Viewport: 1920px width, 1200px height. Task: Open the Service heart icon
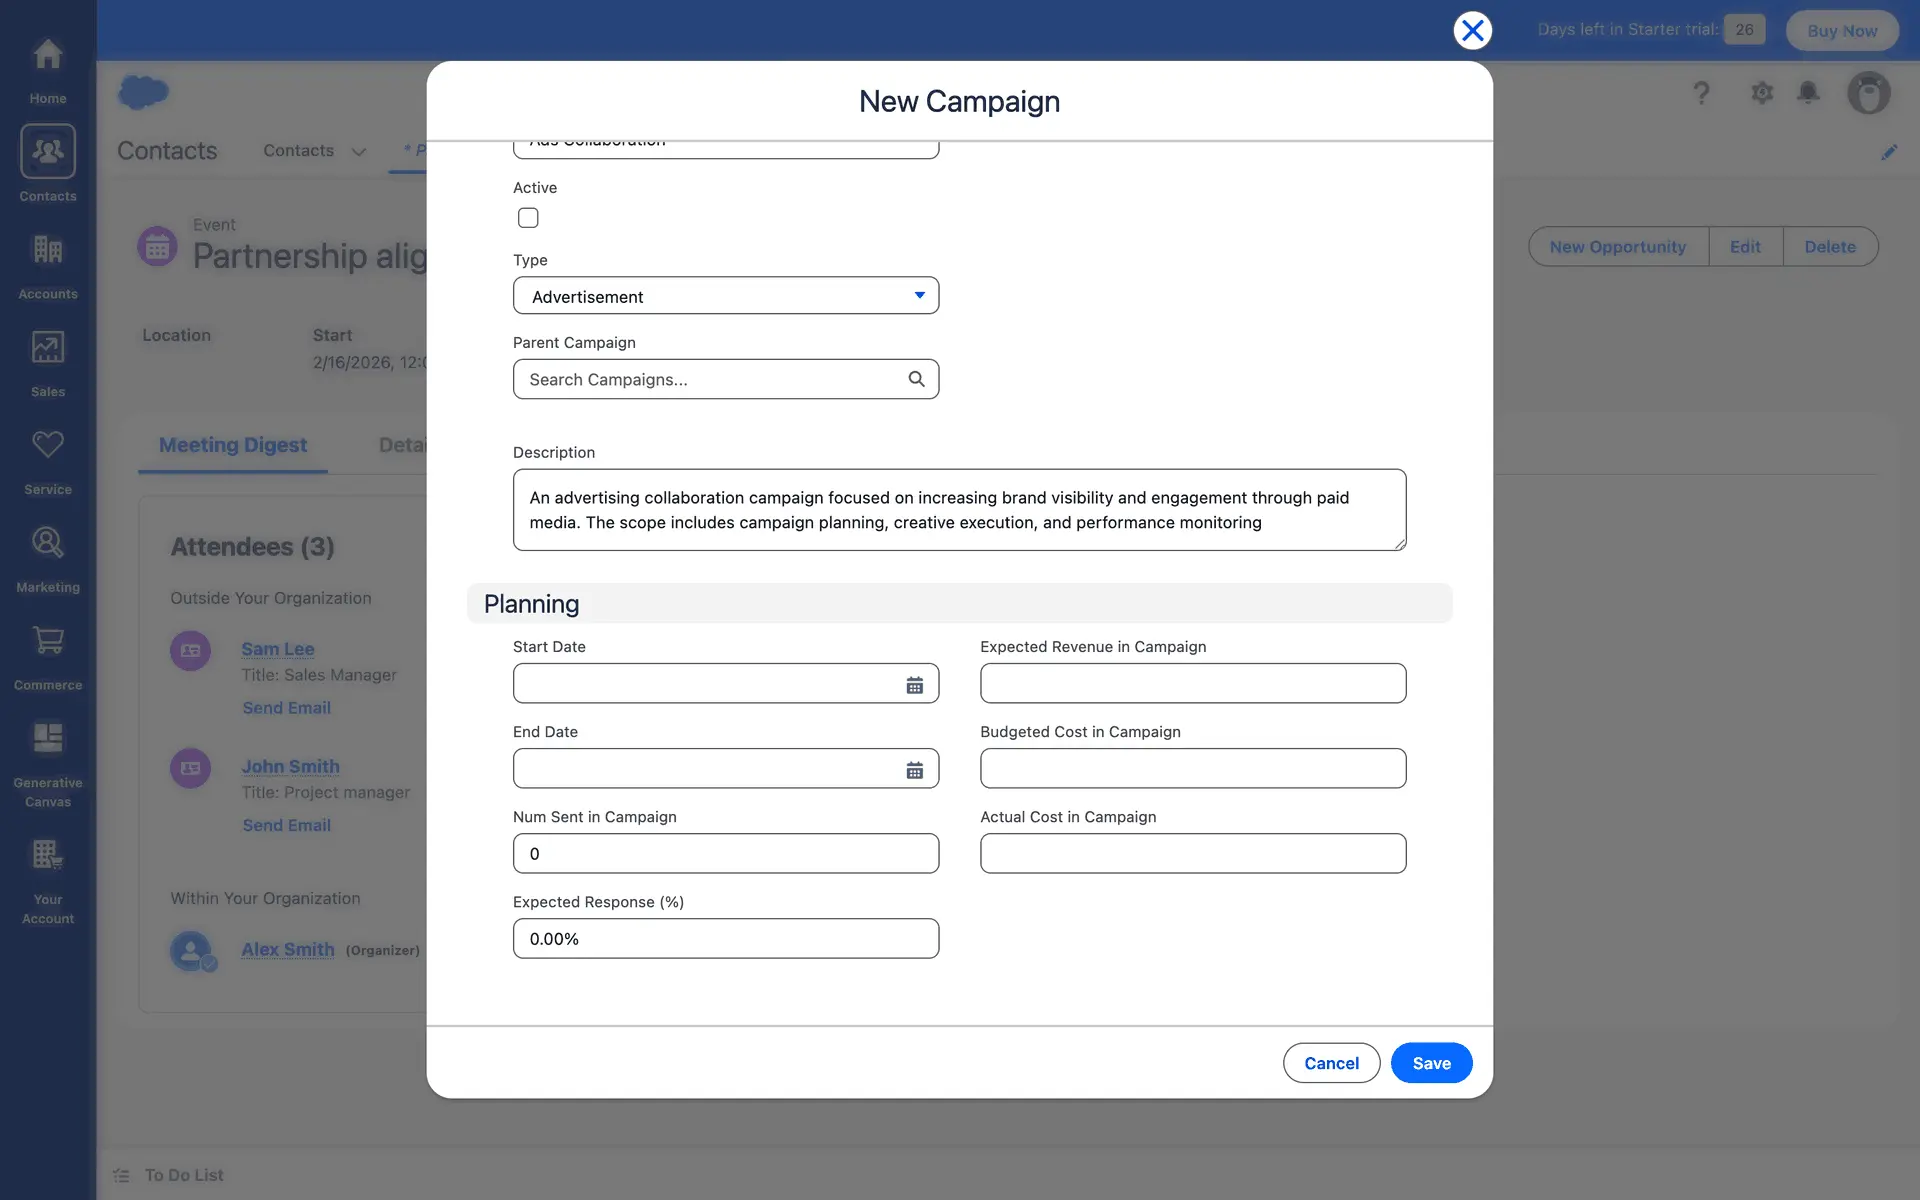coord(48,458)
